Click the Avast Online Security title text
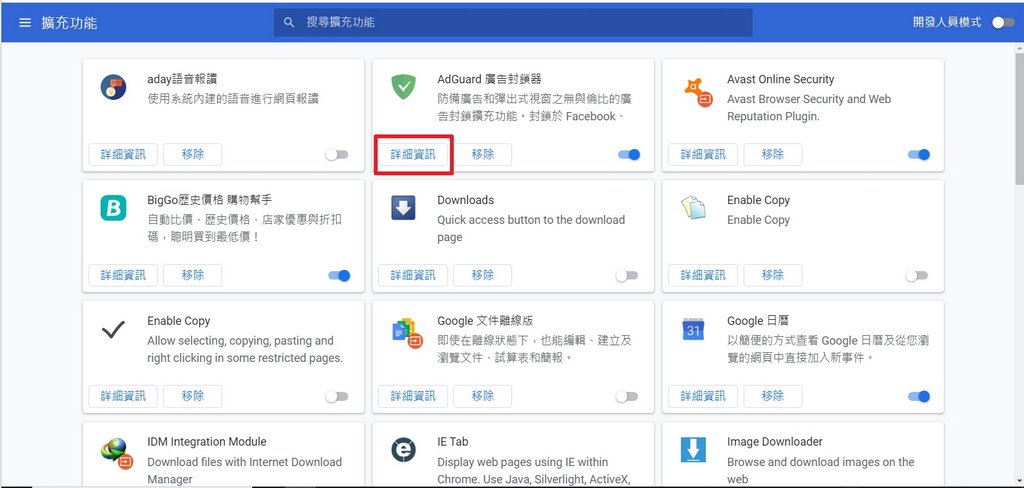 780,79
